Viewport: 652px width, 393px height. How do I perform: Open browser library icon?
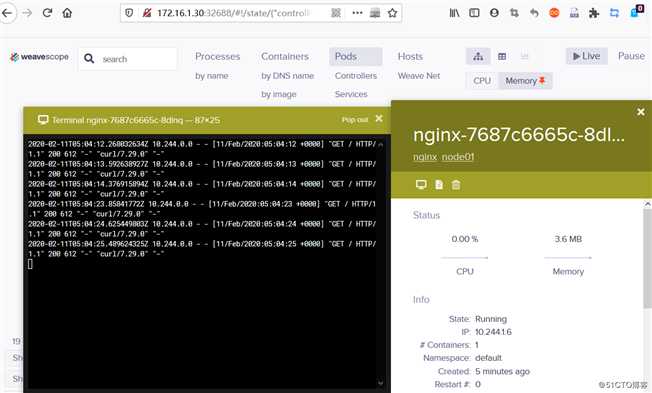tap(454, 13)
